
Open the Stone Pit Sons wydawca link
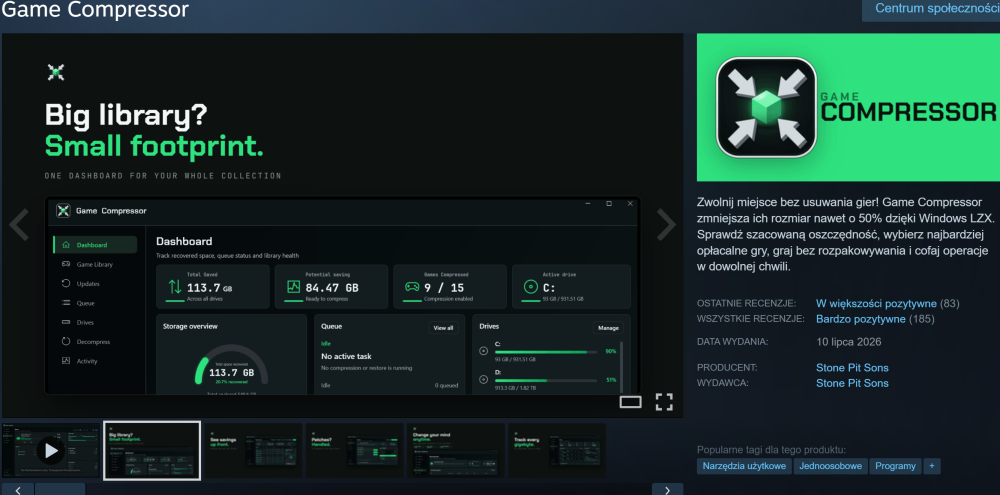click(852, 383)
